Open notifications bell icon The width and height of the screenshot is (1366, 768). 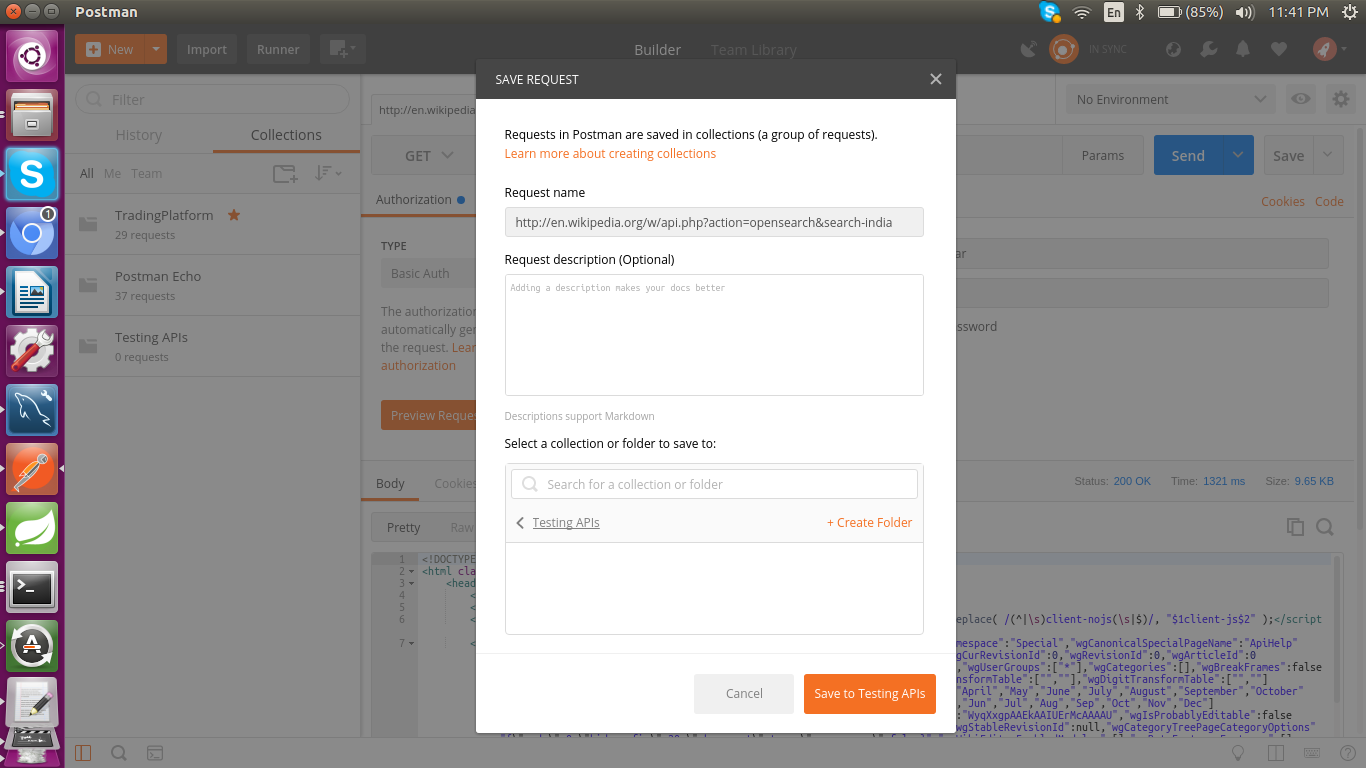click(x=1243, y=49)
